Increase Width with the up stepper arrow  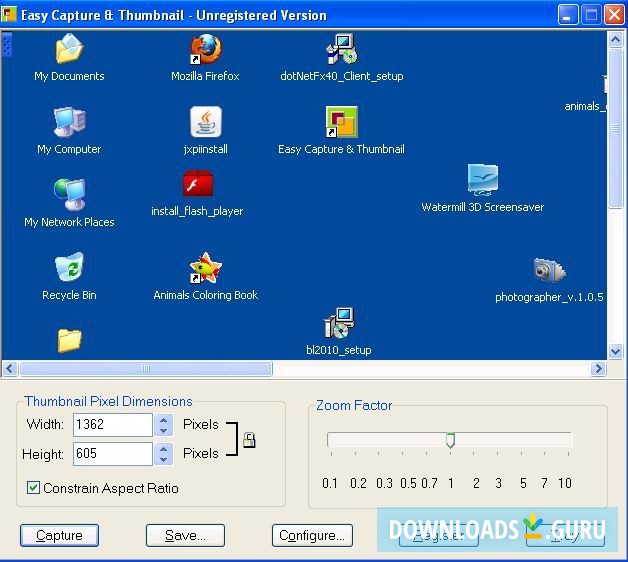(x=163, y=421)
